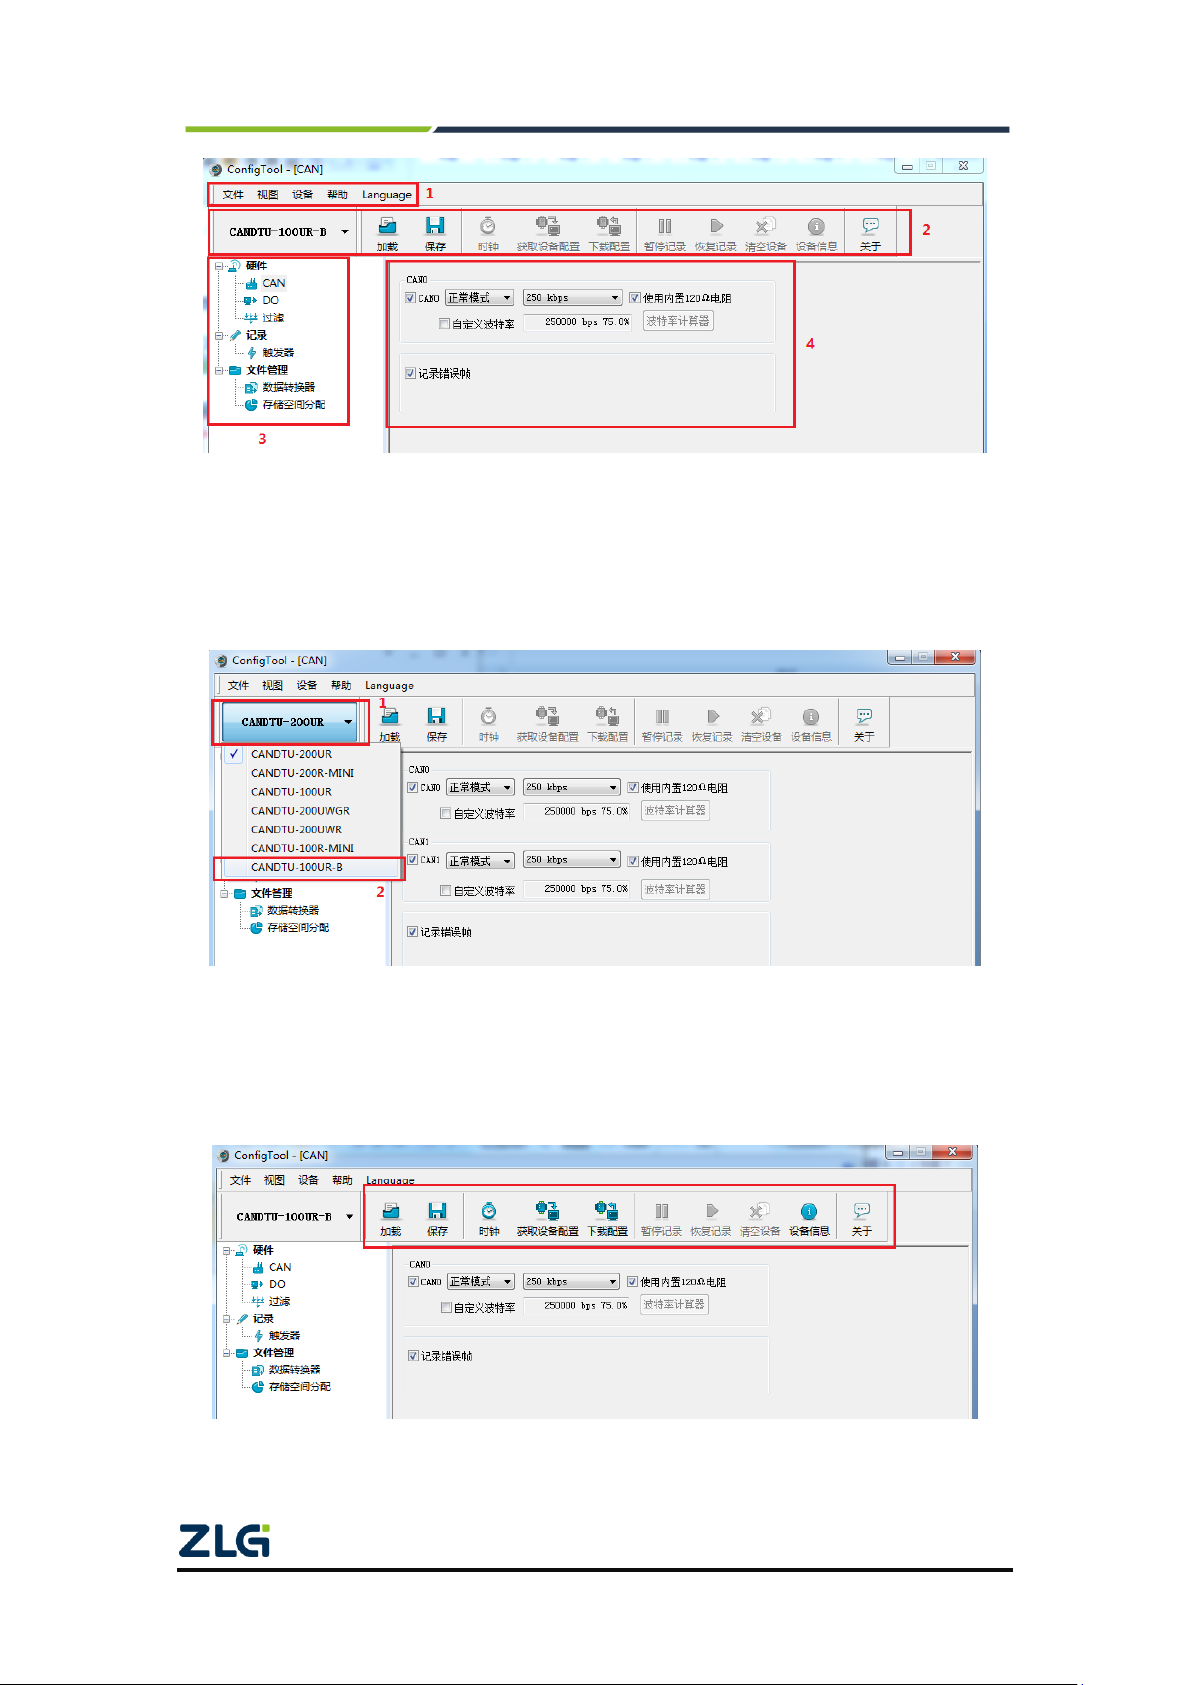Open CAN1 正常模式 dropdown in second screenshot
Image resolution: width=1192 pixels, height=1685 pixels.
(x=480, y=860)
